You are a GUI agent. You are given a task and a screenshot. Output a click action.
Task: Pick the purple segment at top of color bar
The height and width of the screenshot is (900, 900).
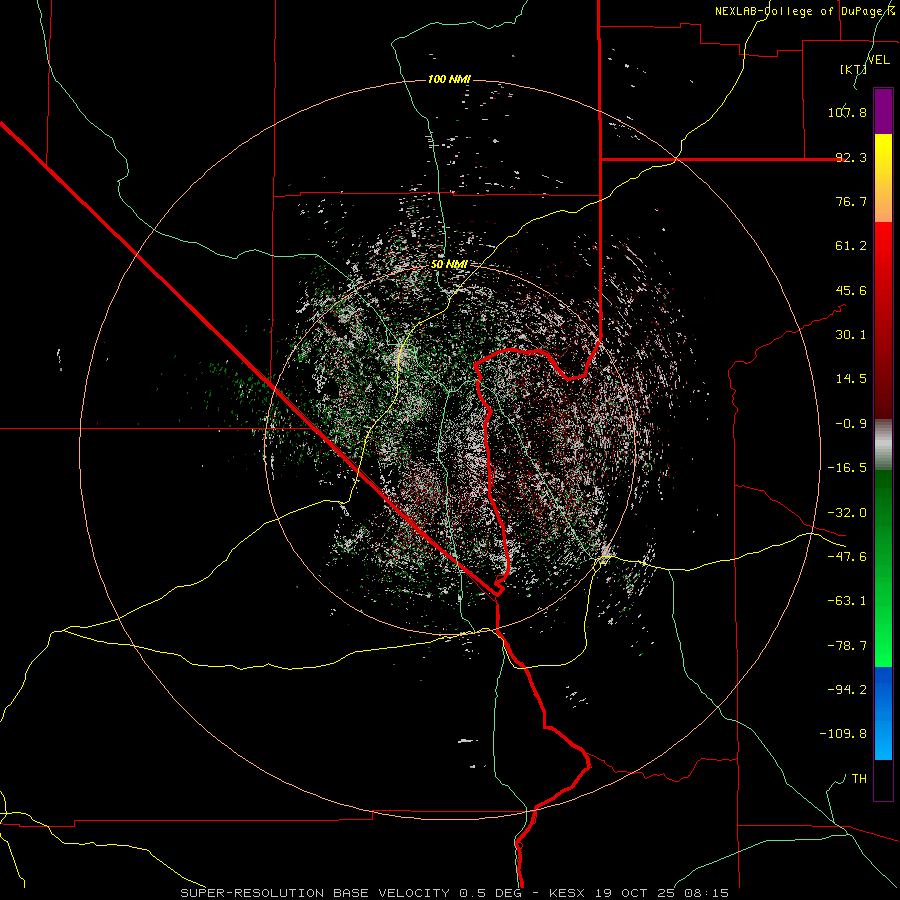pyautogui.click(x=883, y=111)
